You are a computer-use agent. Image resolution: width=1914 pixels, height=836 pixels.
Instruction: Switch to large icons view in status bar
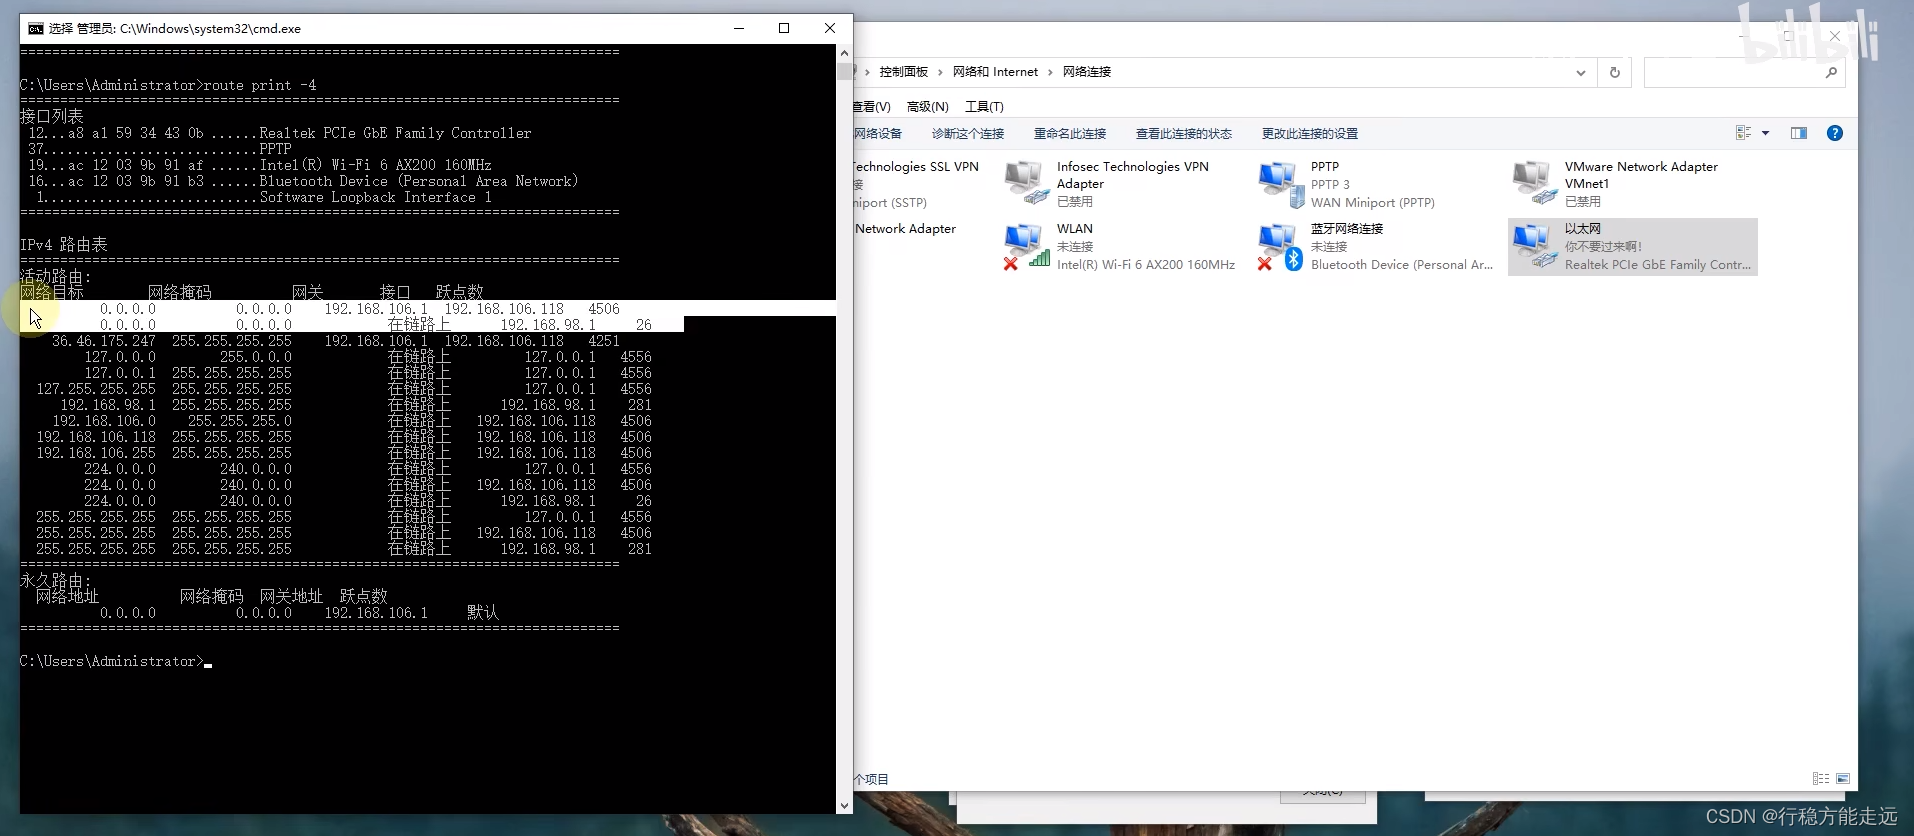[x=1843, y=778]
